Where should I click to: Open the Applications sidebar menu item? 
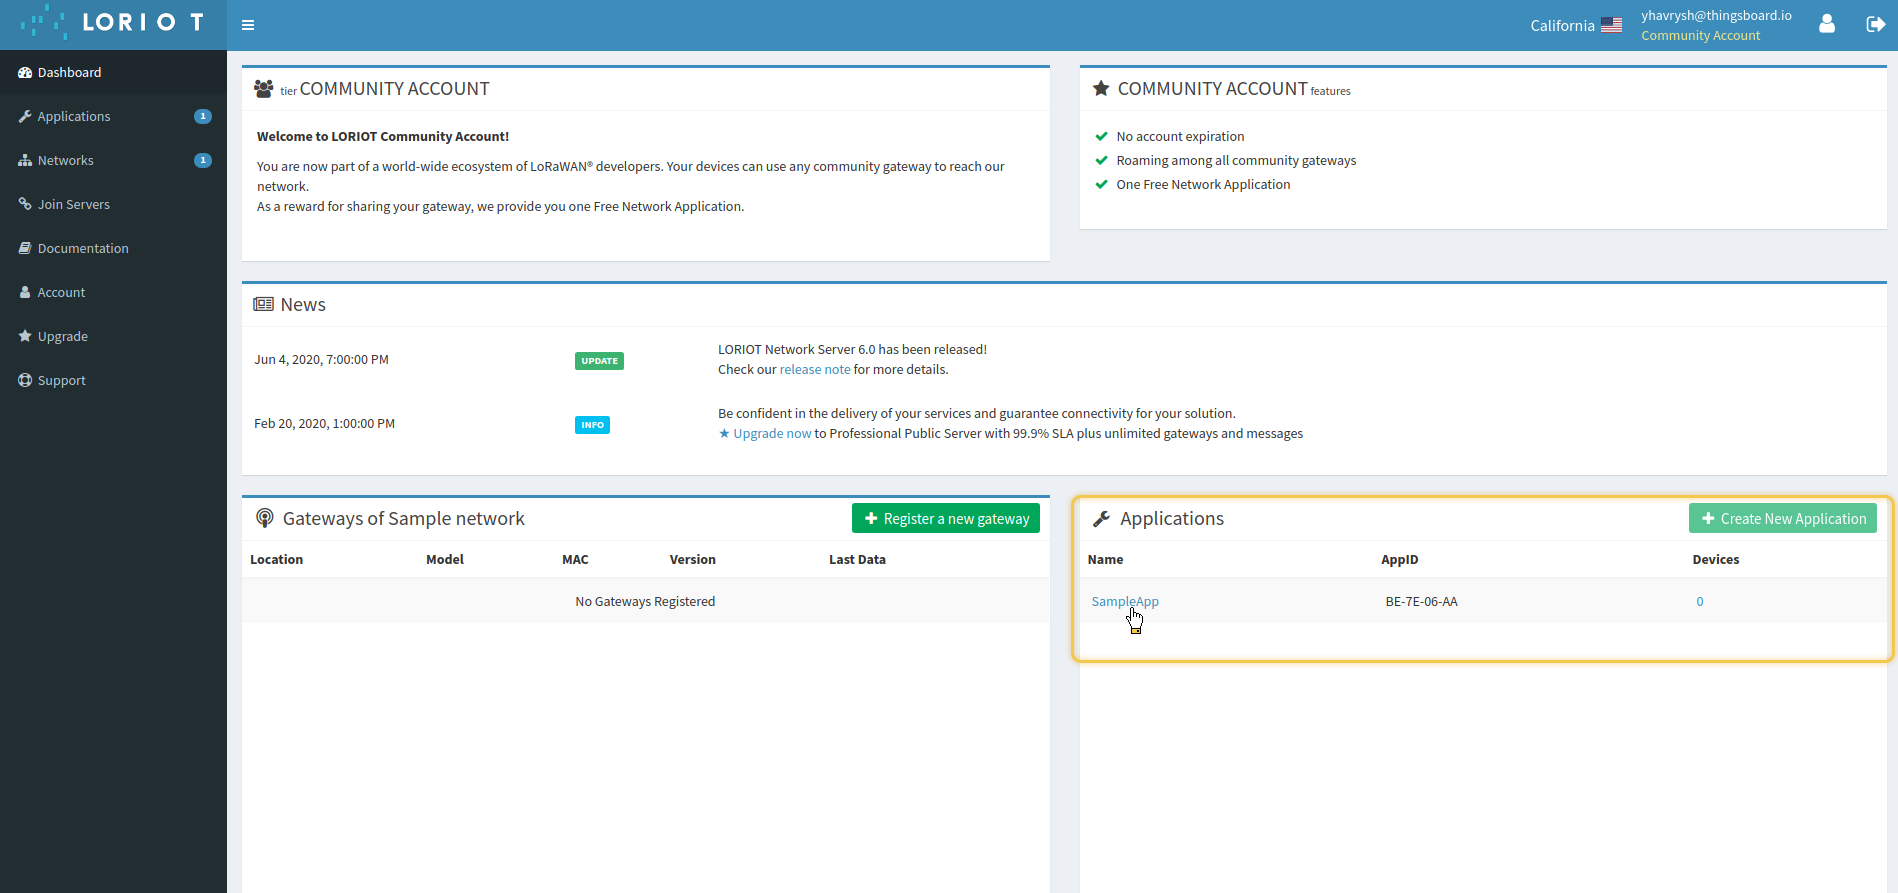pos(74,116)
